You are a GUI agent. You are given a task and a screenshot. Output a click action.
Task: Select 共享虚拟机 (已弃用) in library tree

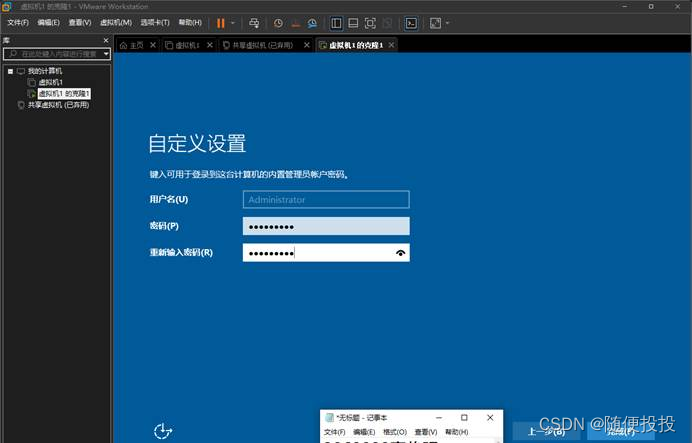tap(58, 105)
